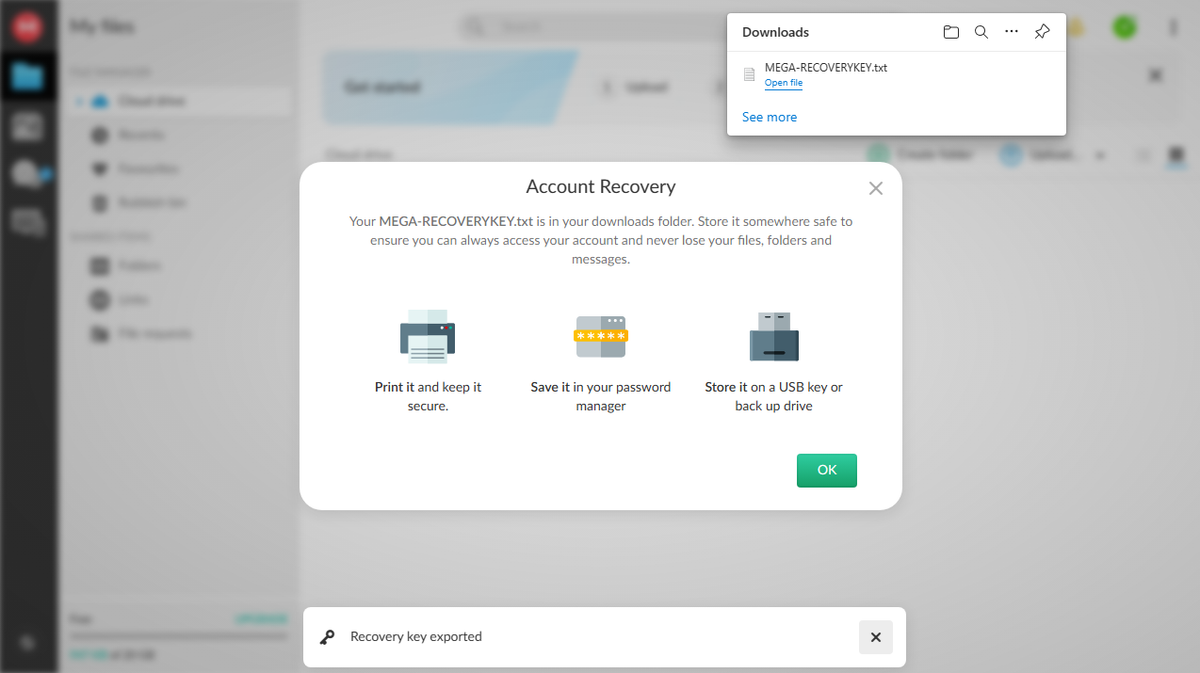Click the red MEGA logo
Image resolution: width=1200 pixels, height=673 pixels.
click(25, 26)
